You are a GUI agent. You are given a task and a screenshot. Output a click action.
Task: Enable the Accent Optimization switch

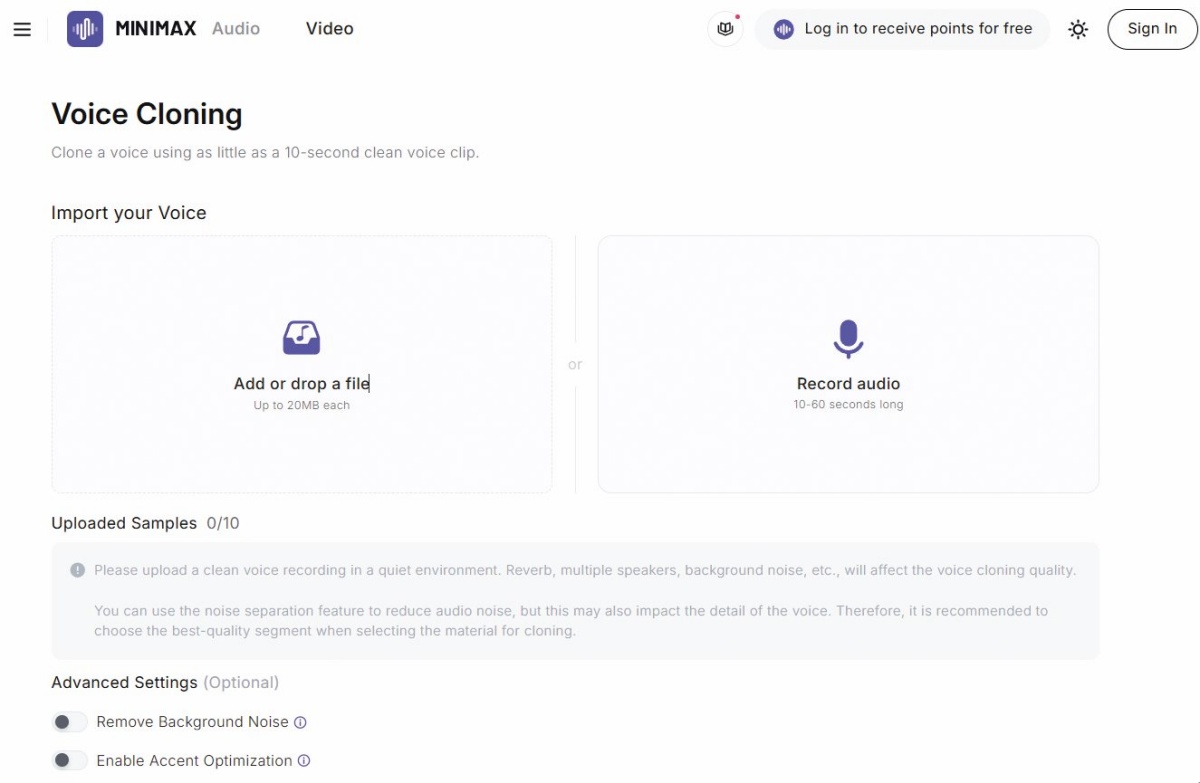[x=70, y=761]
